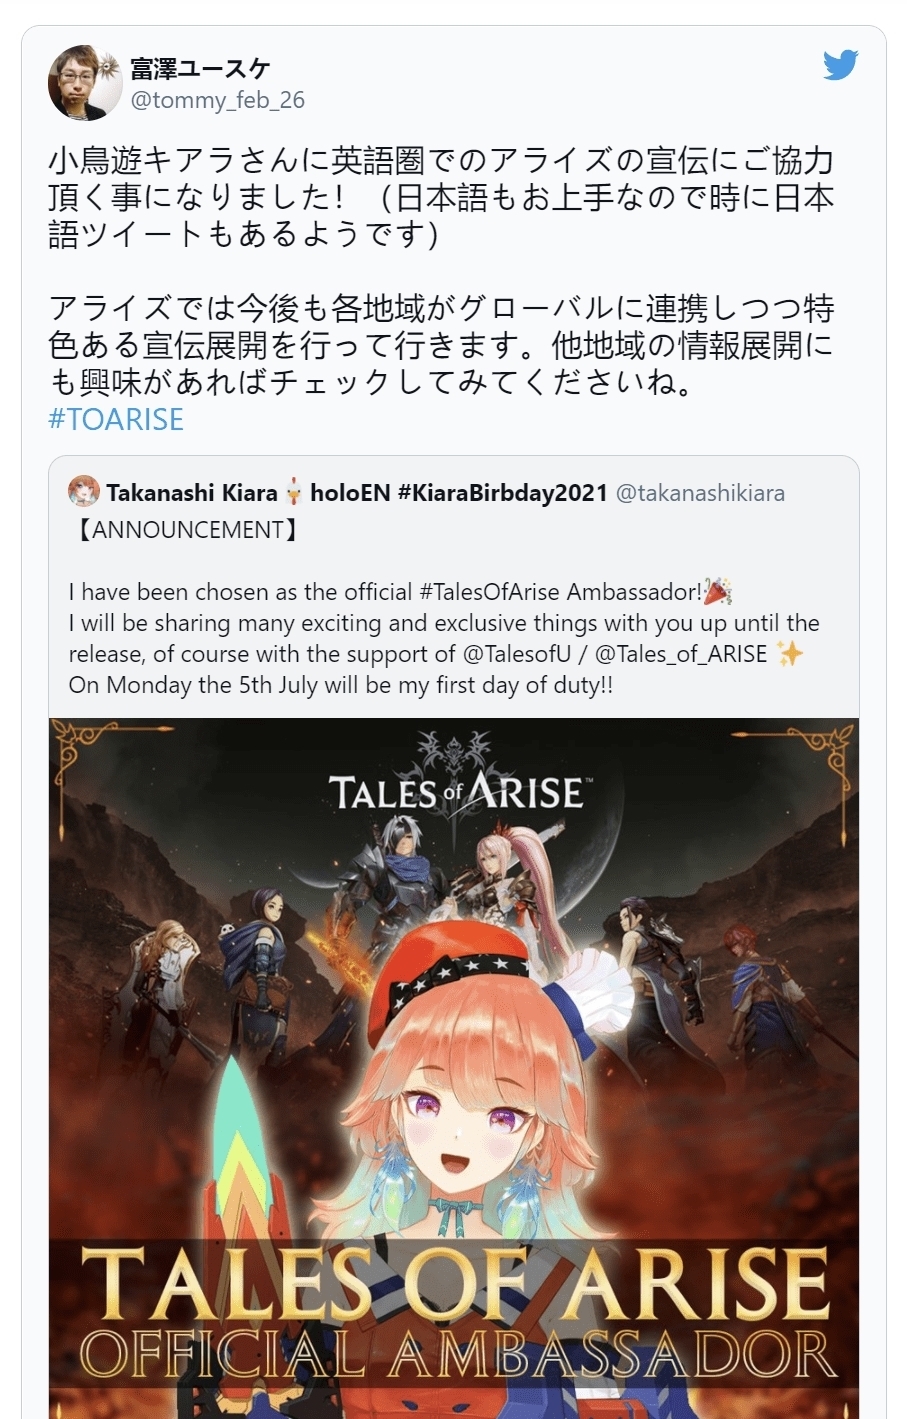Click the Takanashi Kiara display name
Image resolution: width=907 pixels, height=1419 pixels.
tap(192, 493)
